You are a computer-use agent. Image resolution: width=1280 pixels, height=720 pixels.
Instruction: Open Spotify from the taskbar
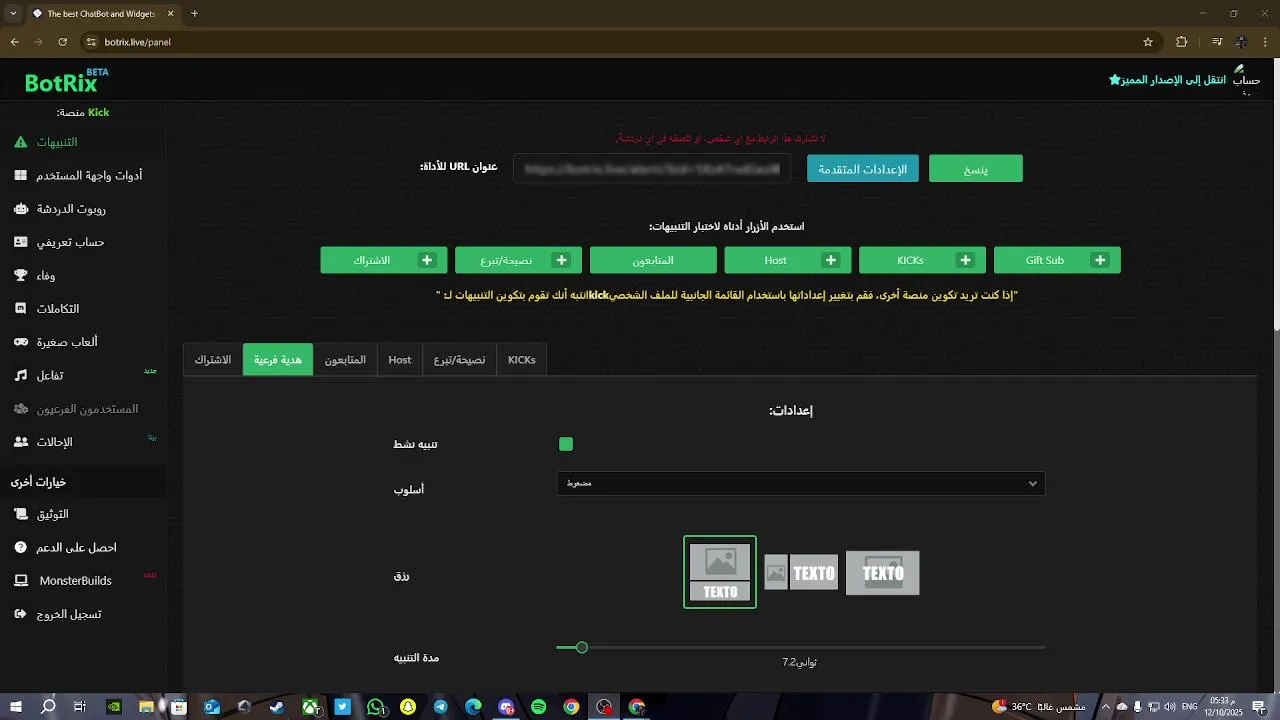[538, 707]
